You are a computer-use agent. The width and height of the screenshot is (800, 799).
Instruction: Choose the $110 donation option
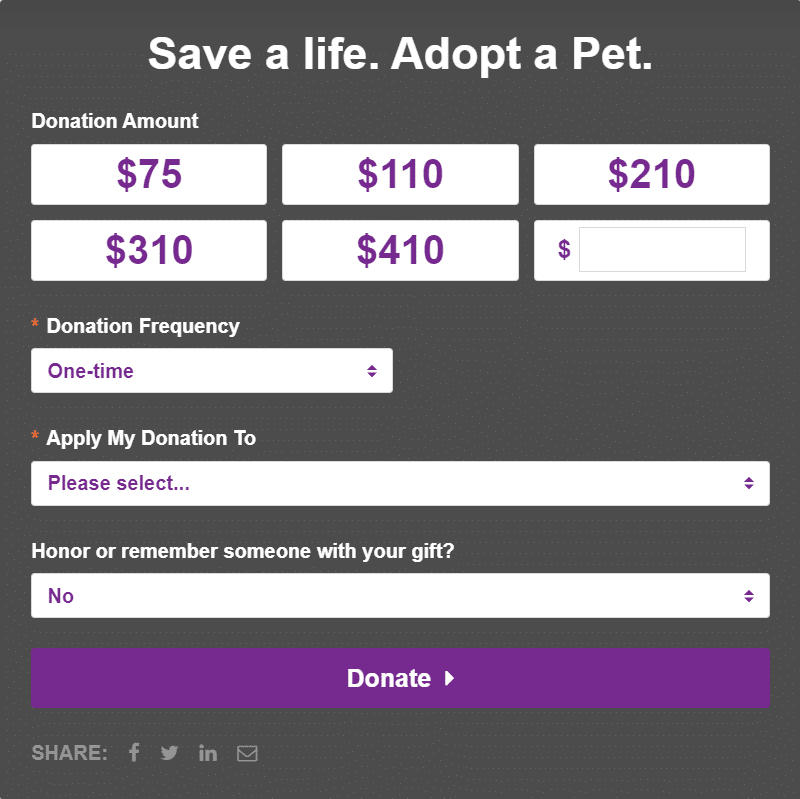[401, 174]
